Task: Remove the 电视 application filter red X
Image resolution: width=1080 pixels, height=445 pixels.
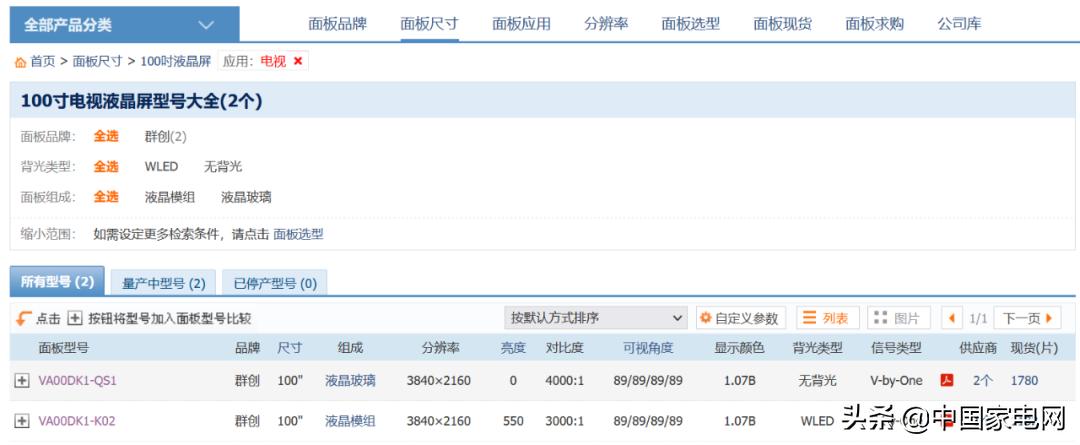Action: point(298,61)
